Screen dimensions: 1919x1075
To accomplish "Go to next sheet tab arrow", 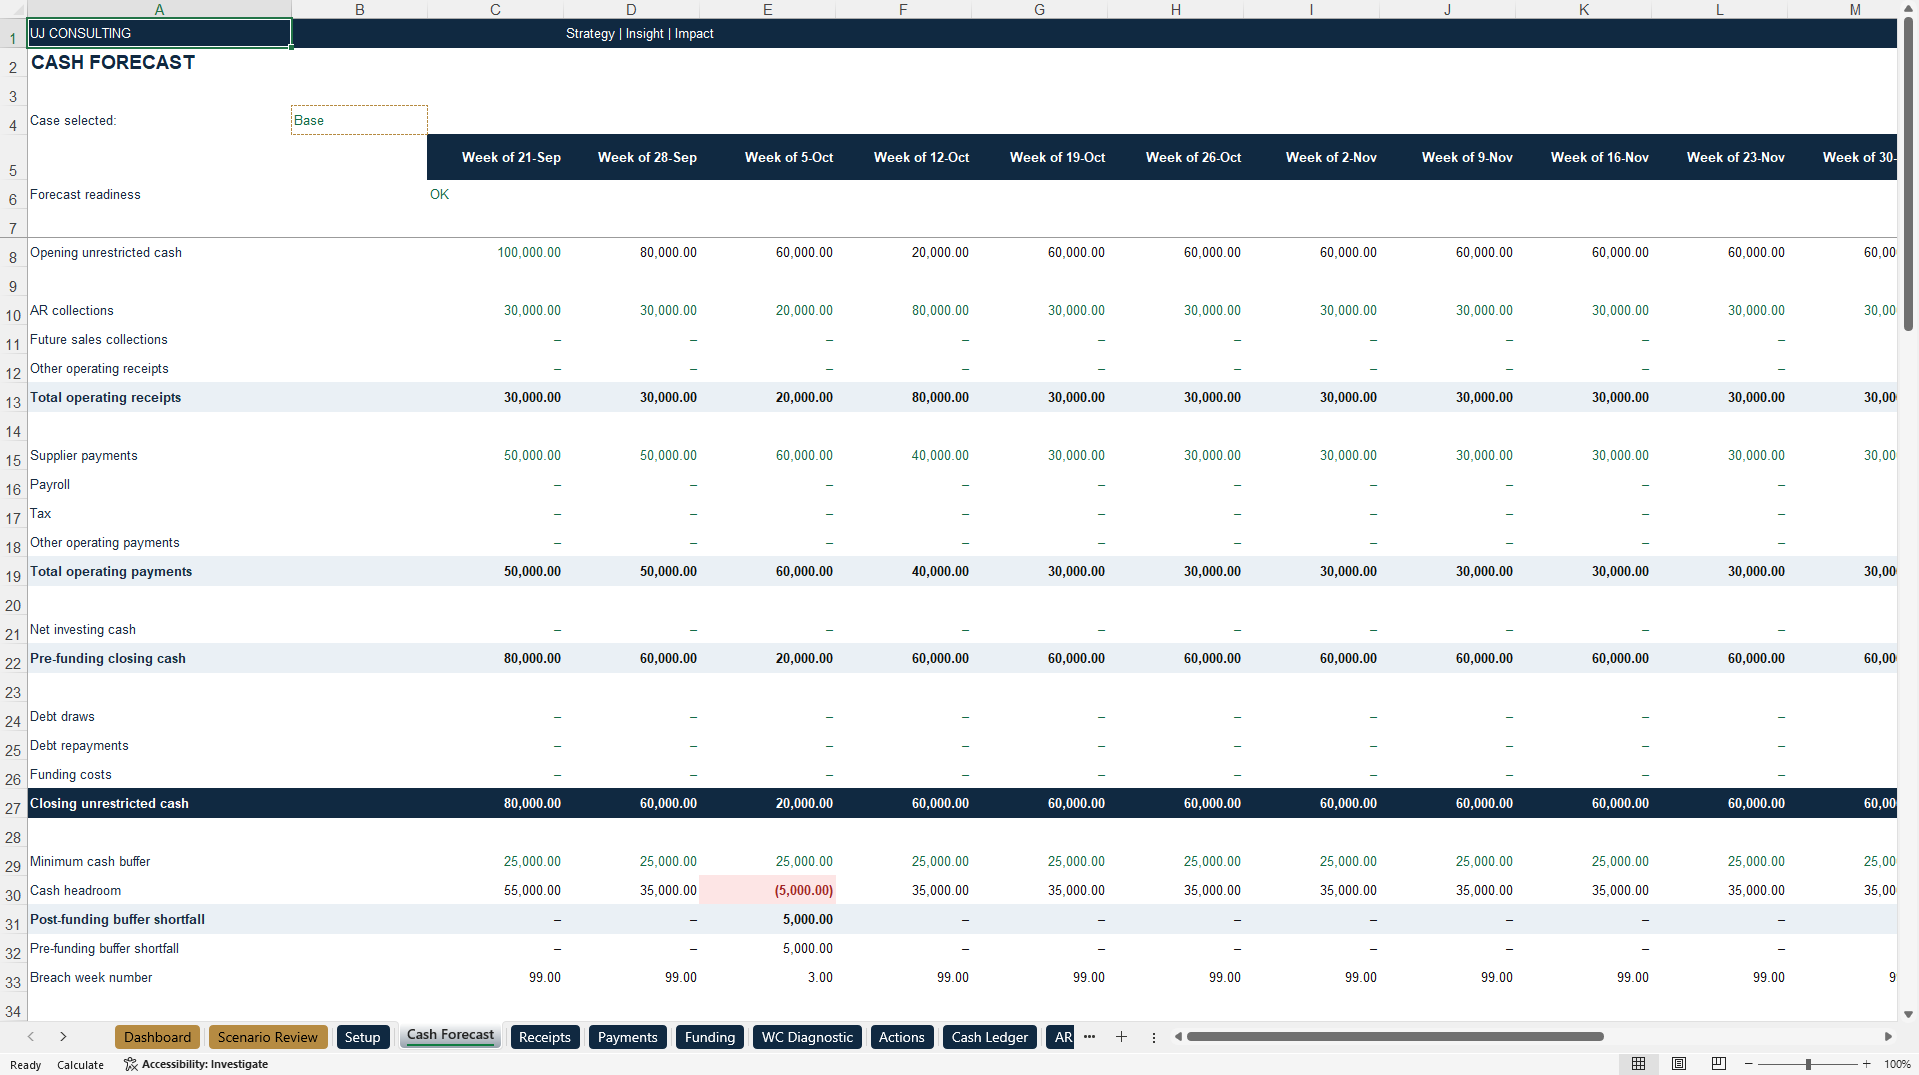I will (x=63, y=1037).
